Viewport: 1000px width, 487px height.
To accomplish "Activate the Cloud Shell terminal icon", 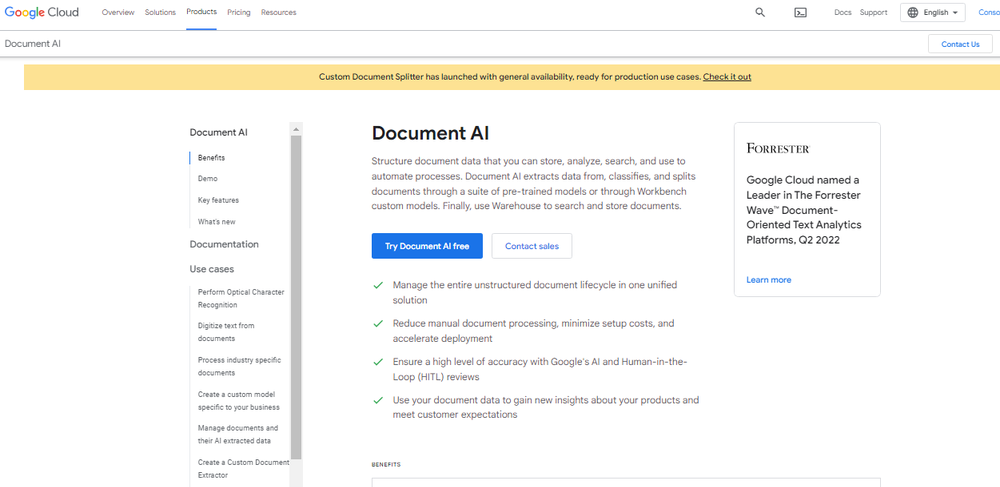I will 800,12.
